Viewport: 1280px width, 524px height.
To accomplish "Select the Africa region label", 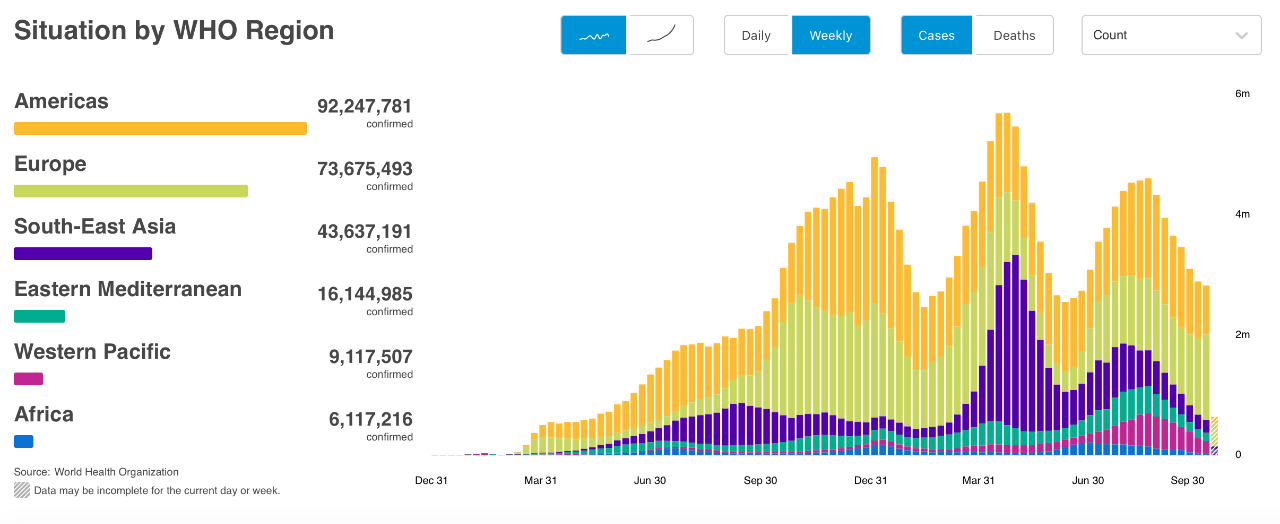I will 44,414.
